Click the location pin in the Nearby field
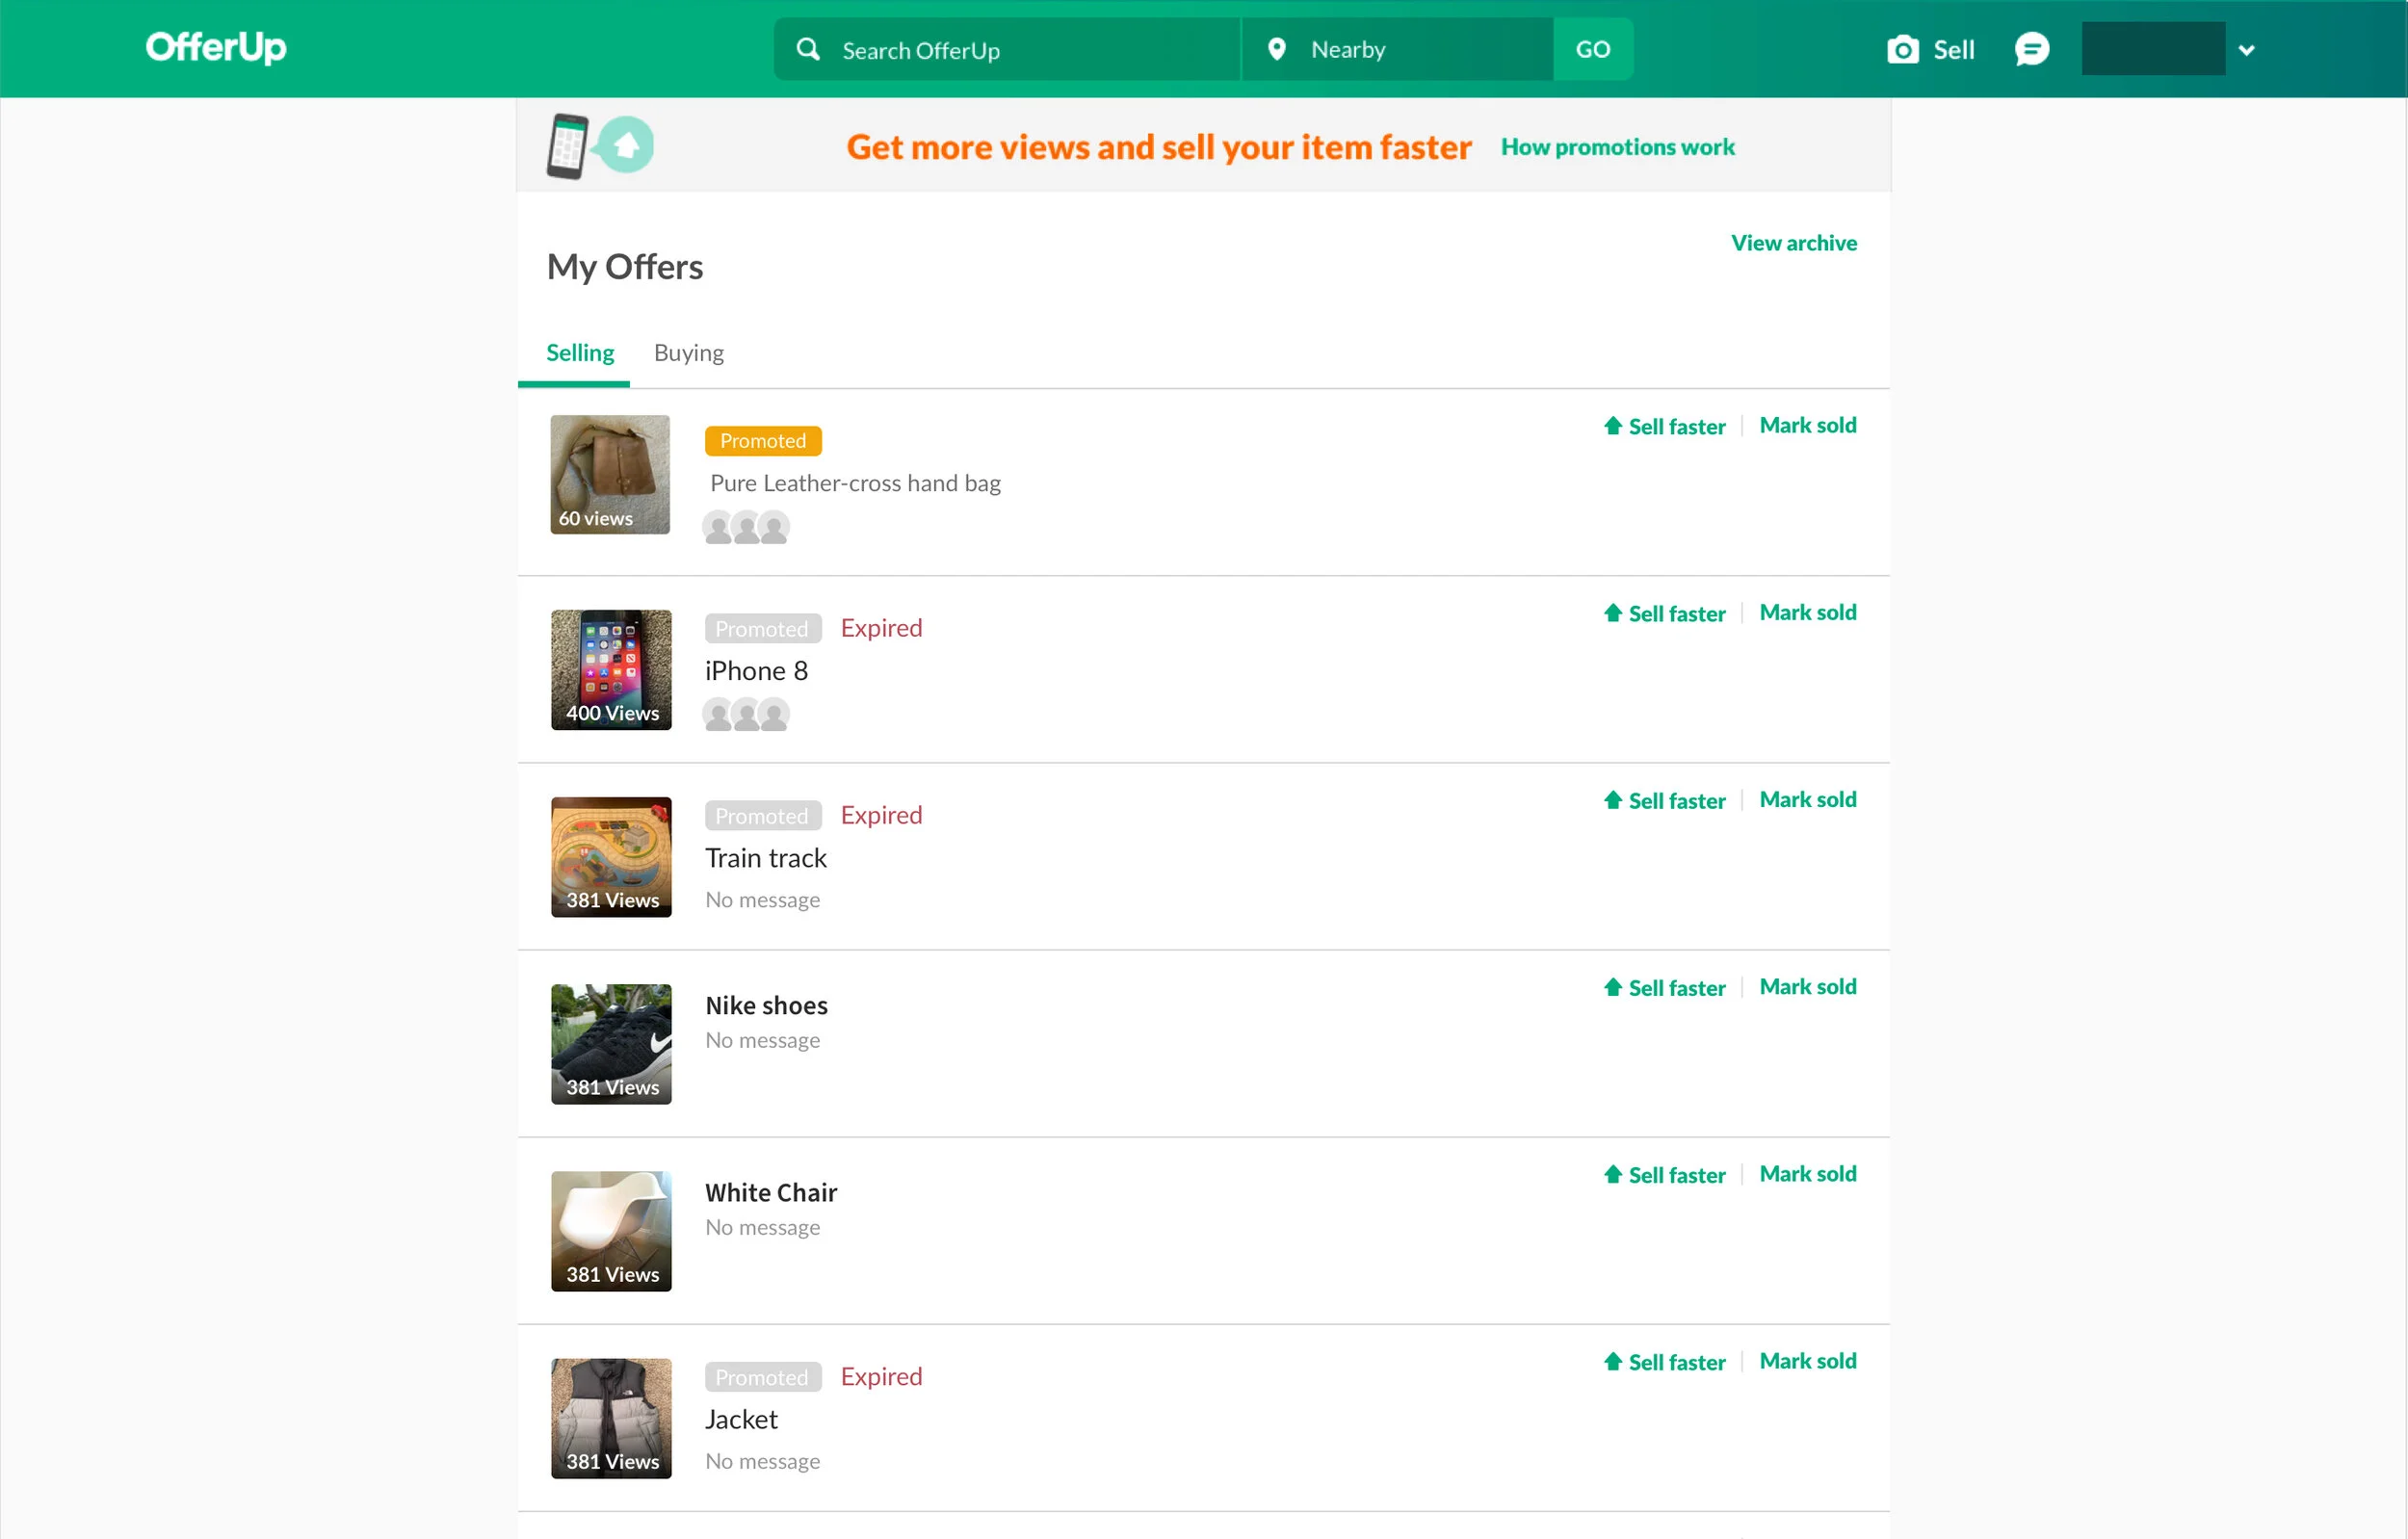The width and height of the screenshot is (2408, 1539). [x=1277, y=48]
